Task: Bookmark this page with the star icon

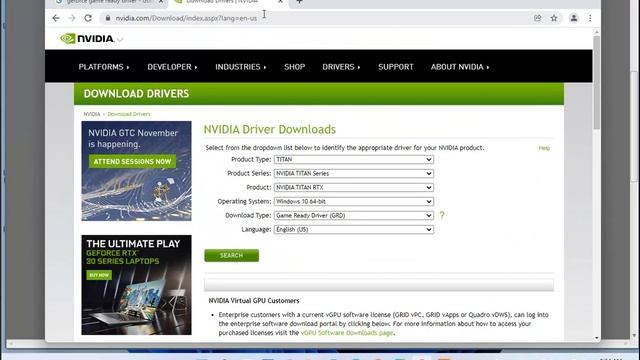Action: click(x=554, y=18)
